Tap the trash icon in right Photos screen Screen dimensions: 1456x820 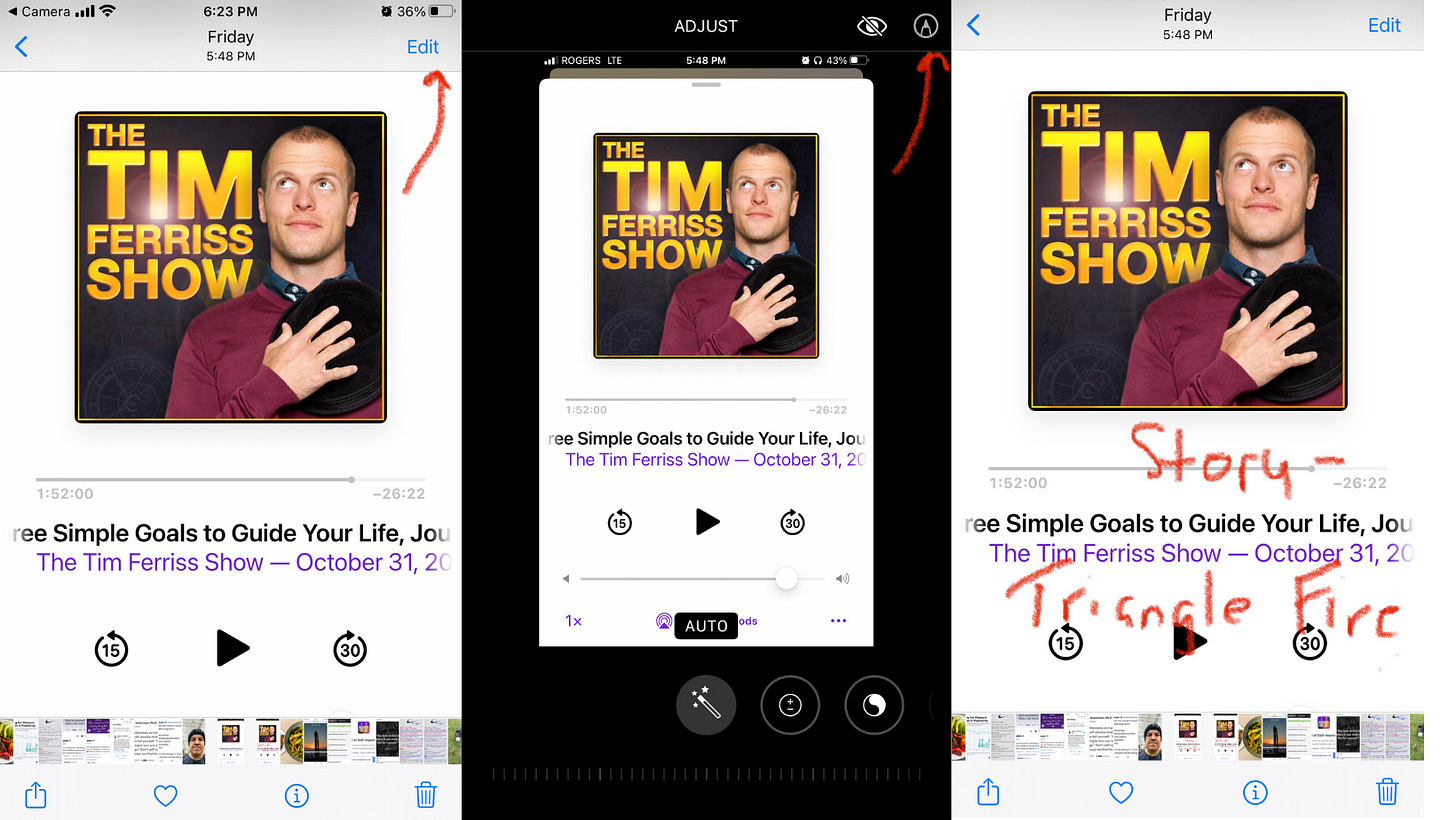point(1387,792)
